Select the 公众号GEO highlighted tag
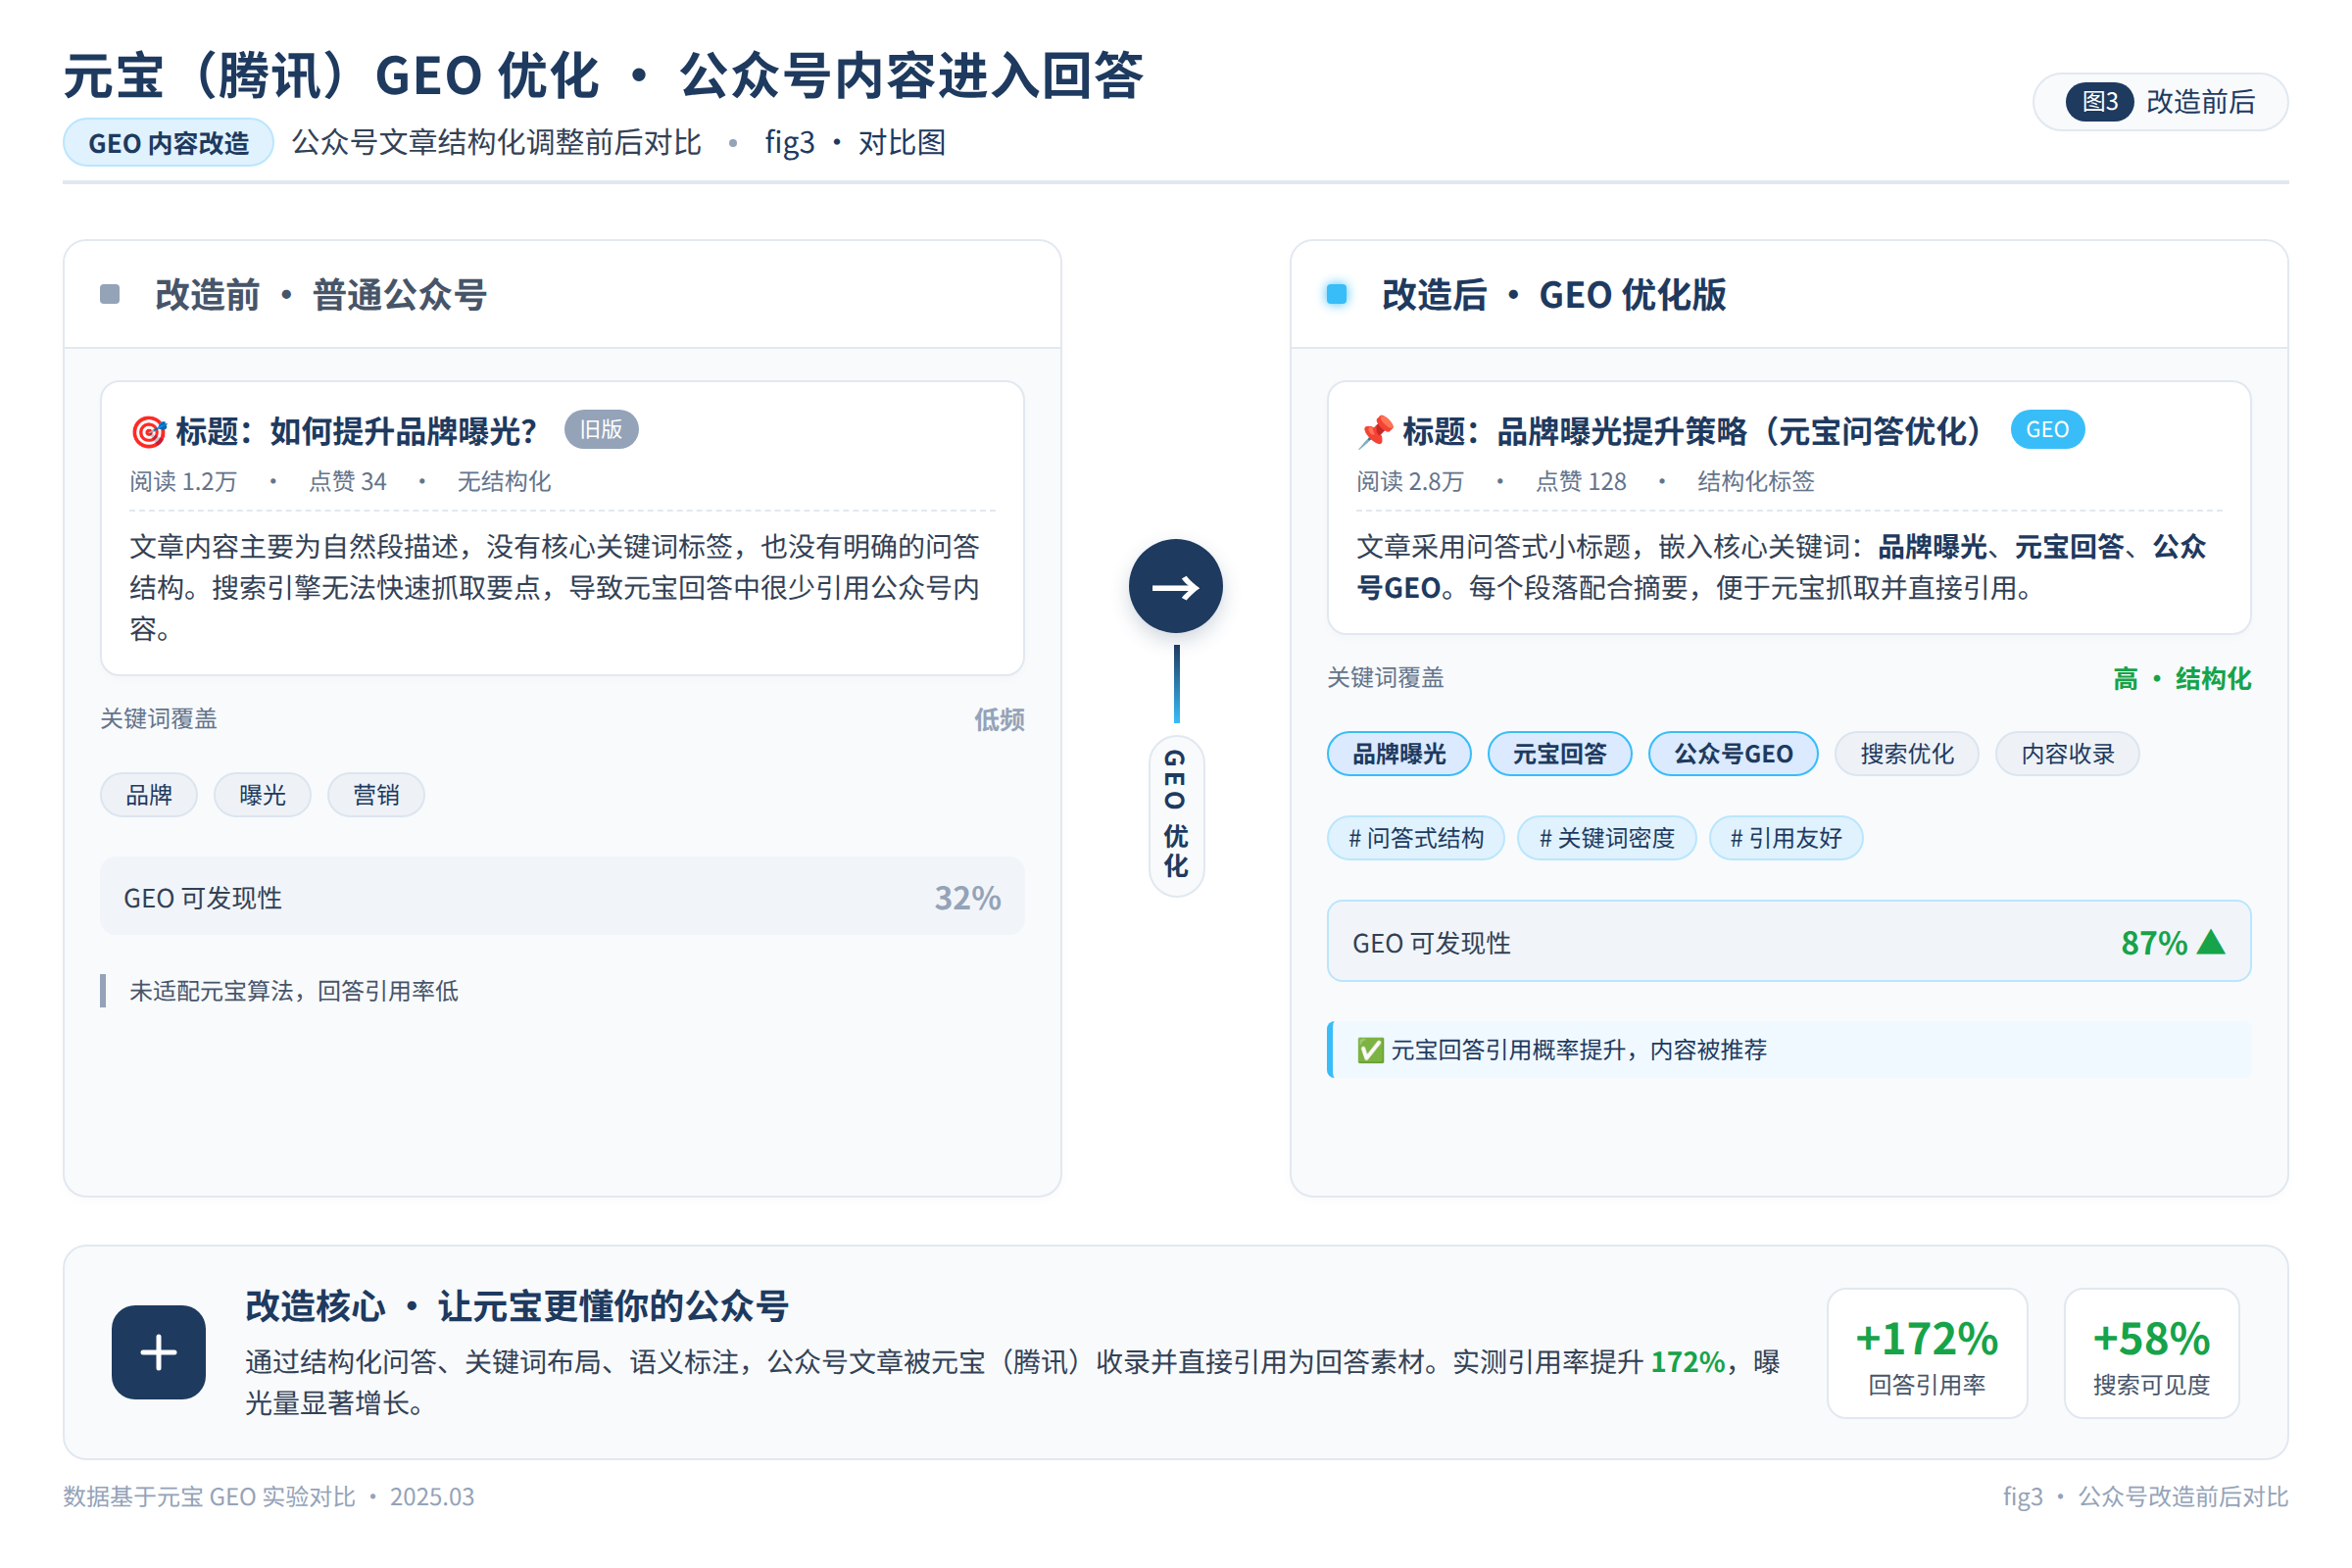 1733,754
